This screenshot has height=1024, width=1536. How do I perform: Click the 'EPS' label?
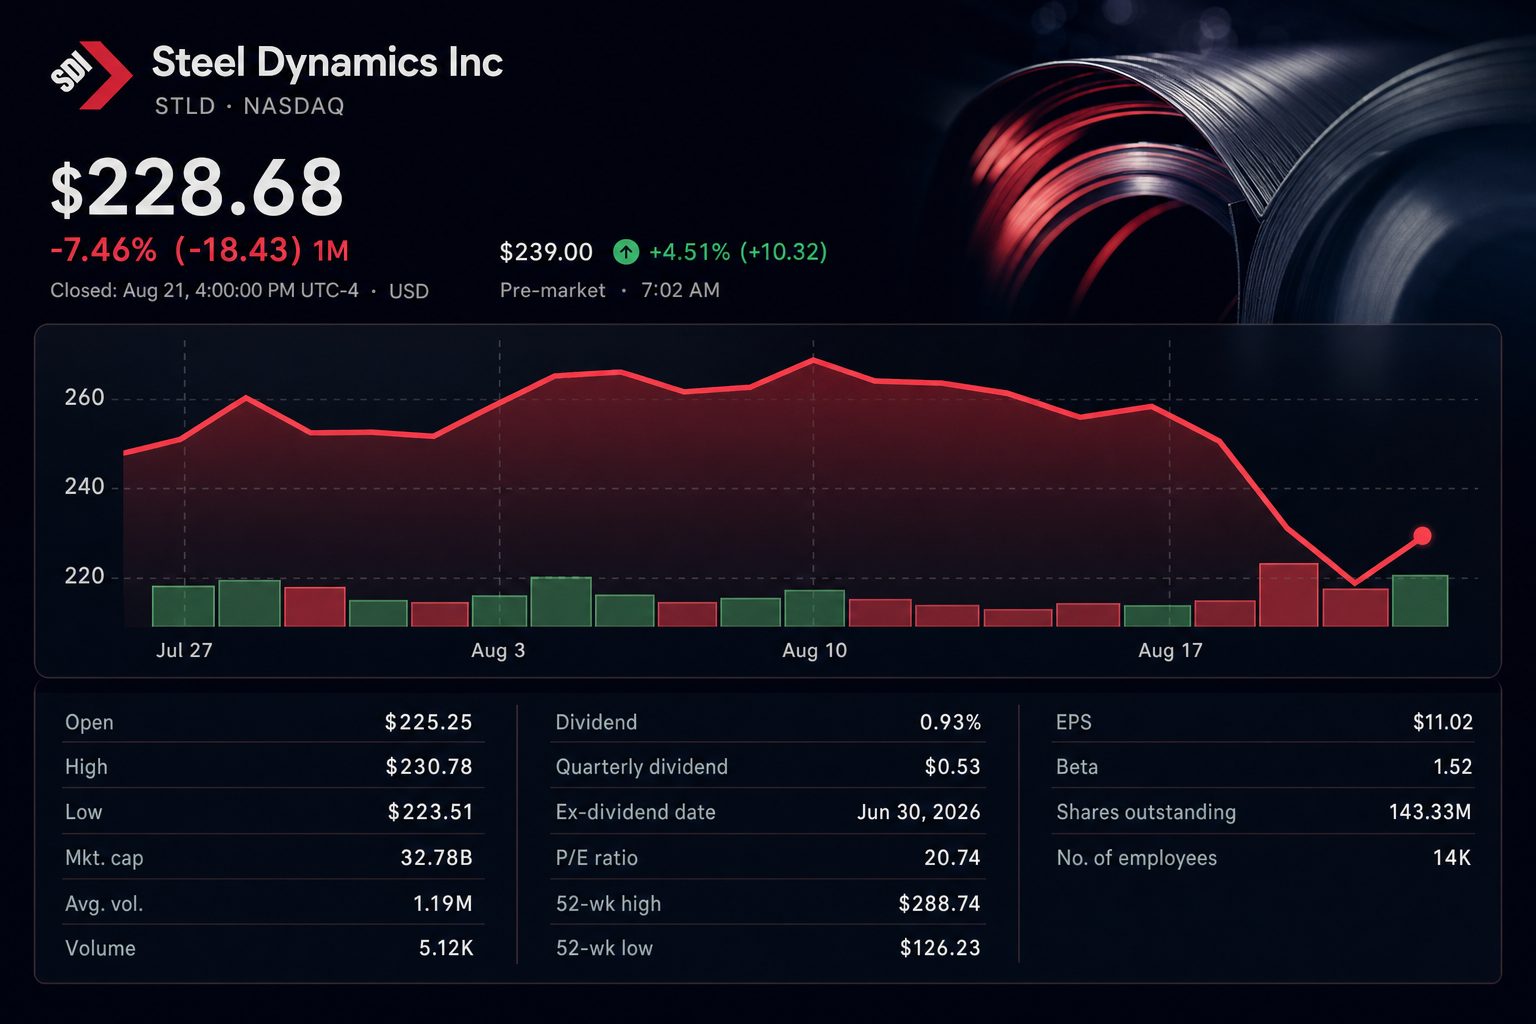click(x=1074, y=722)
